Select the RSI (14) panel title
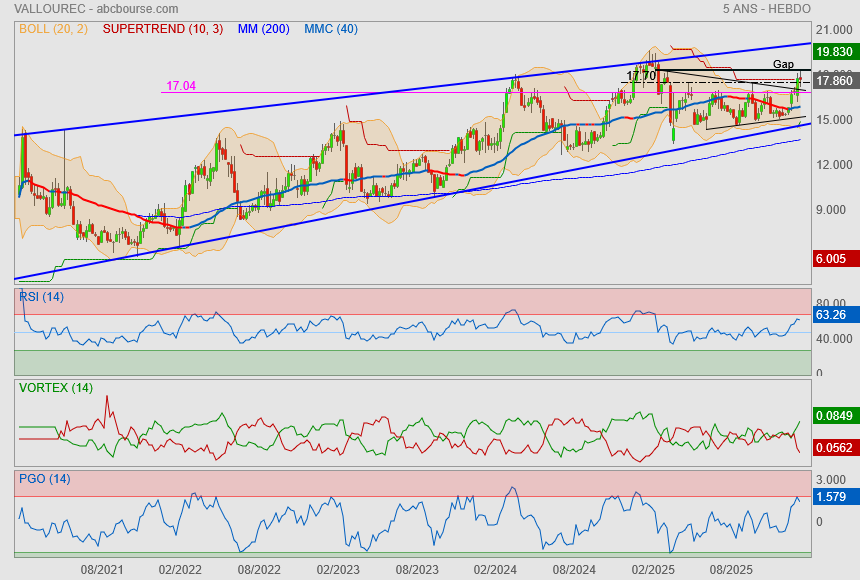This screenshot has height=580, width=860. (41, 297)
